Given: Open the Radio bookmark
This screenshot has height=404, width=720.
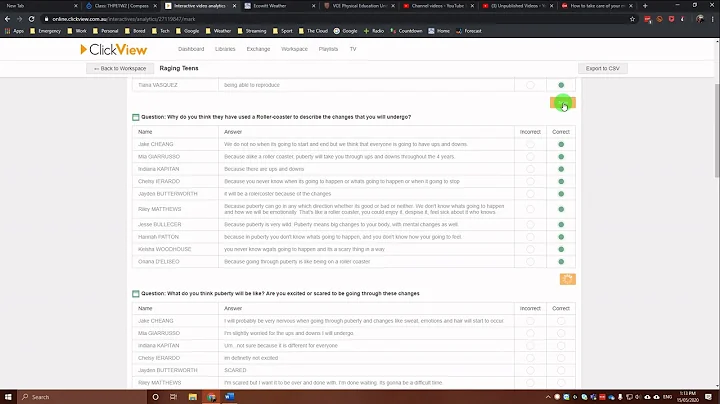Looking at the screenshot, I should pos(374,31).
